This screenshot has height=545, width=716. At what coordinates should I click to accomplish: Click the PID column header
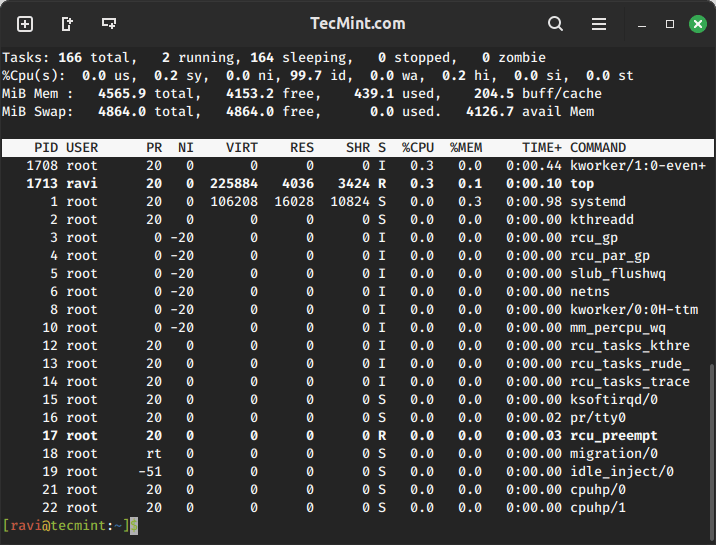(x=46, y=148)
